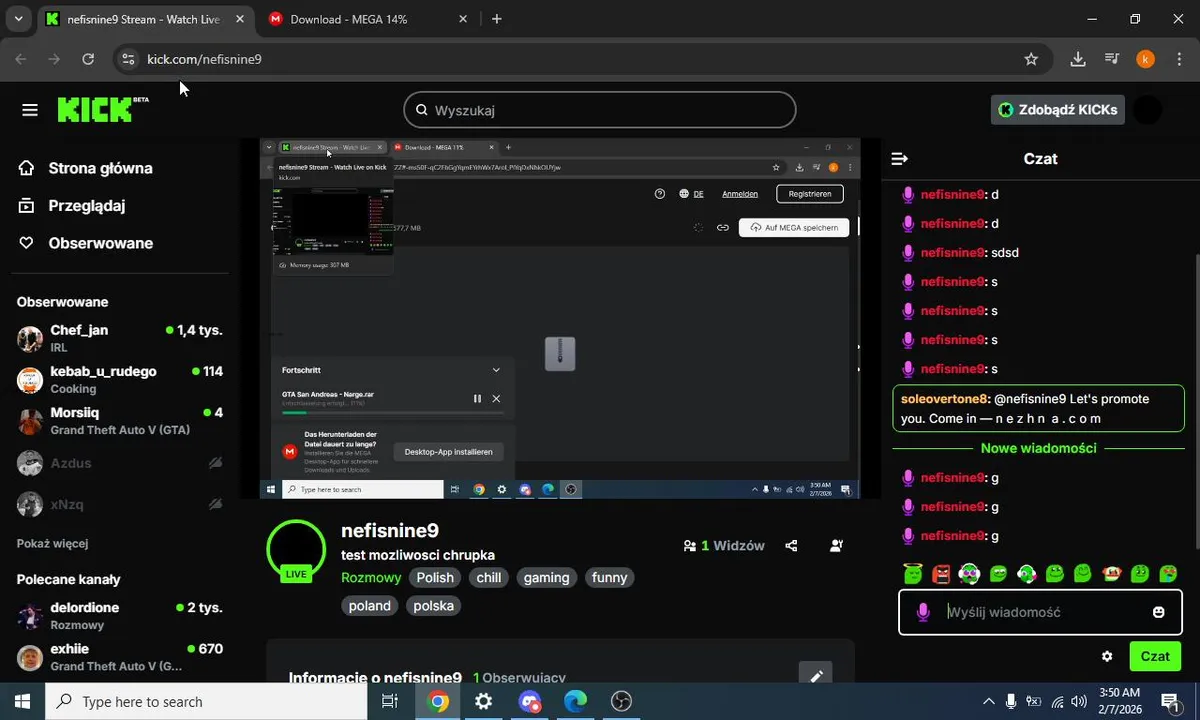
Task: Open the Windows notification center
Action: click(x=1169, y=702)
